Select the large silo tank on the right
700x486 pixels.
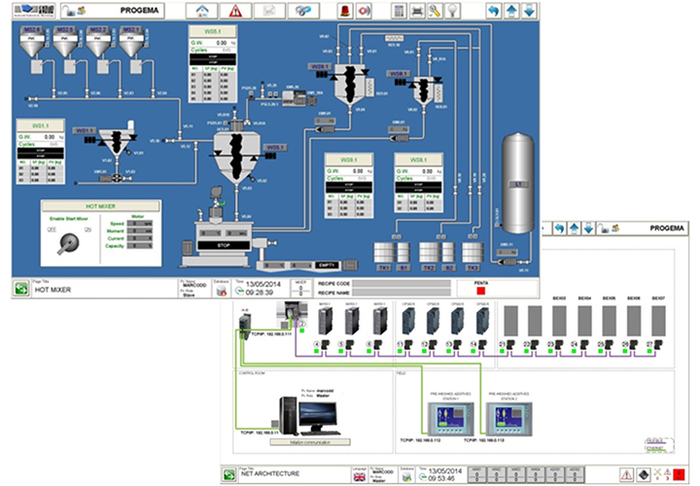(x=520, y=183)
